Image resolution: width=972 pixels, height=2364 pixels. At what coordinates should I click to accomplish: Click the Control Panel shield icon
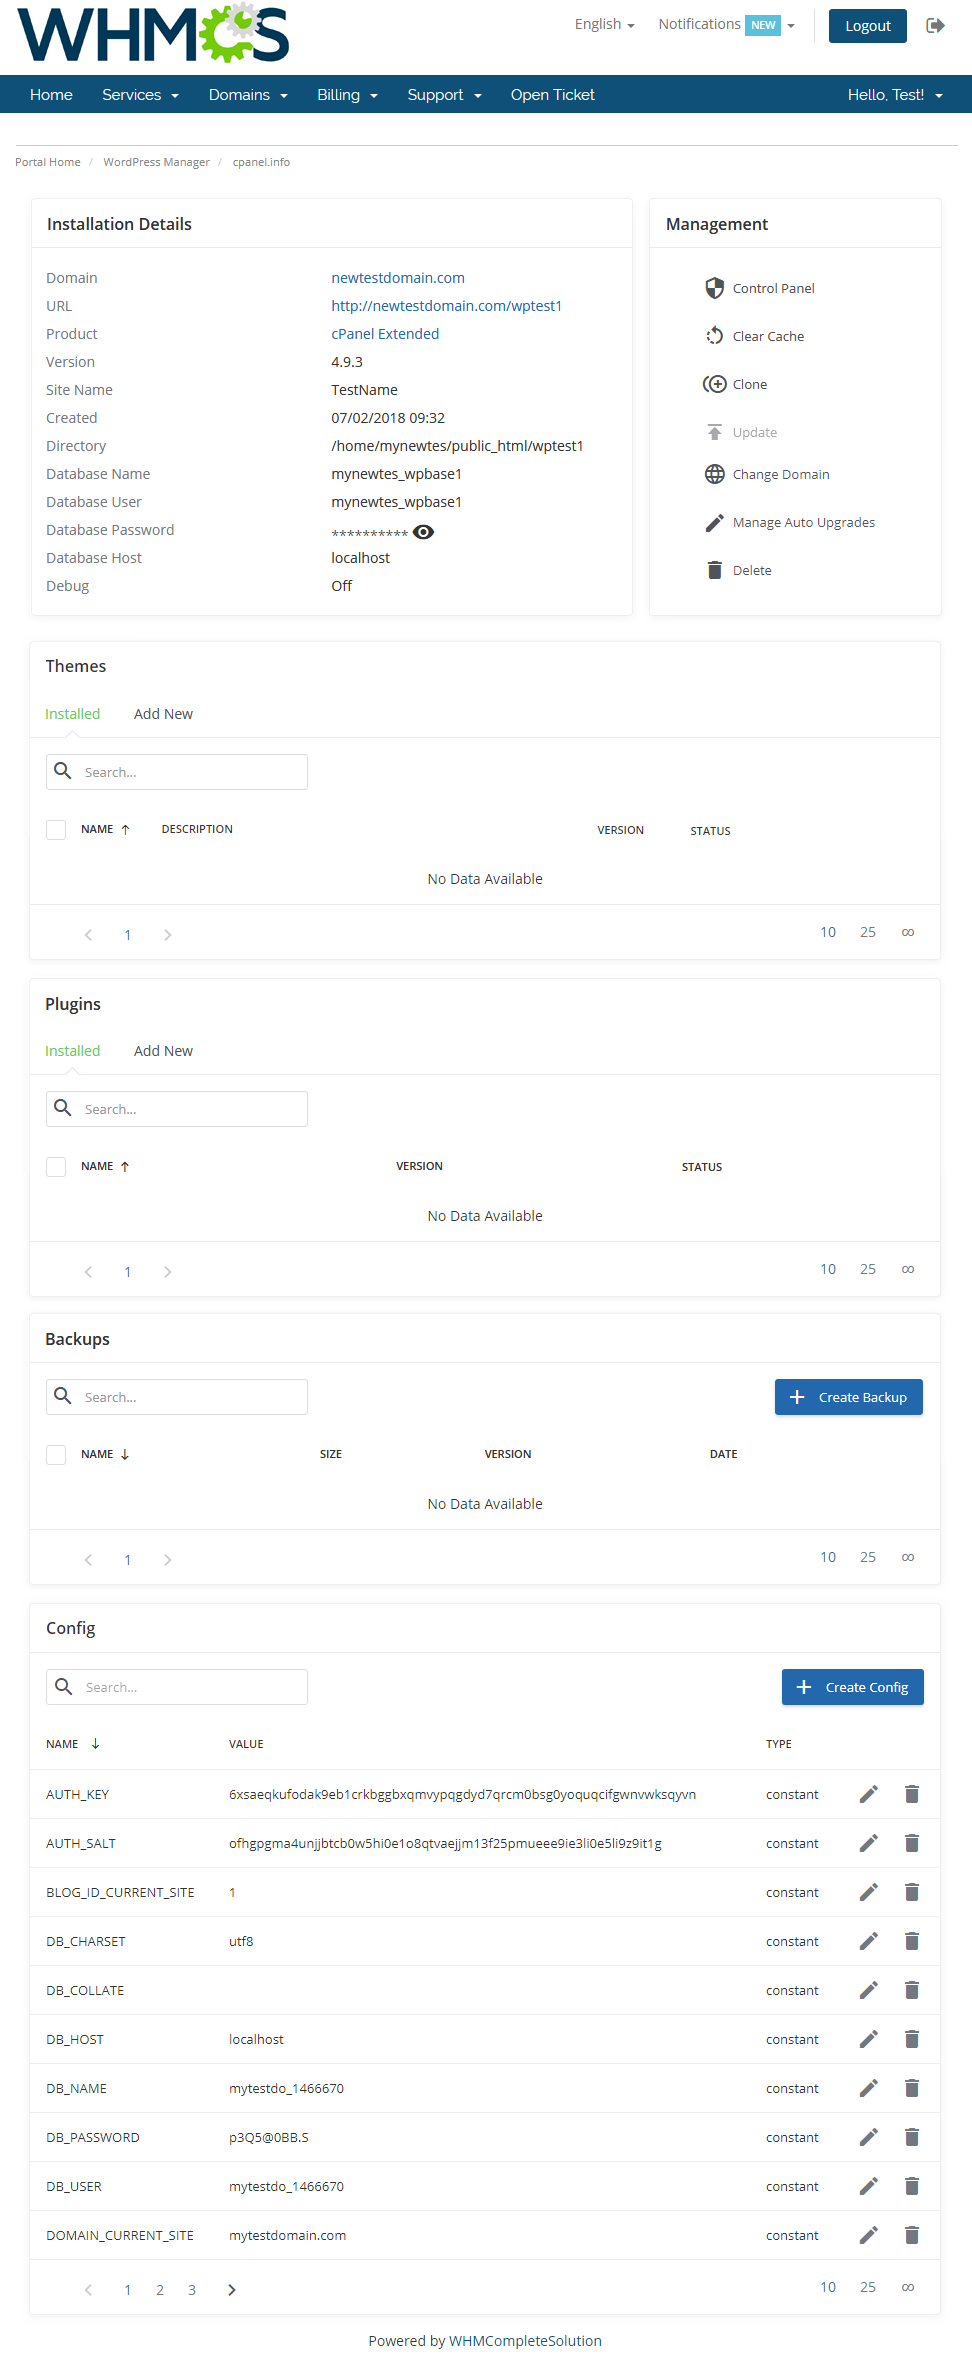714,288
